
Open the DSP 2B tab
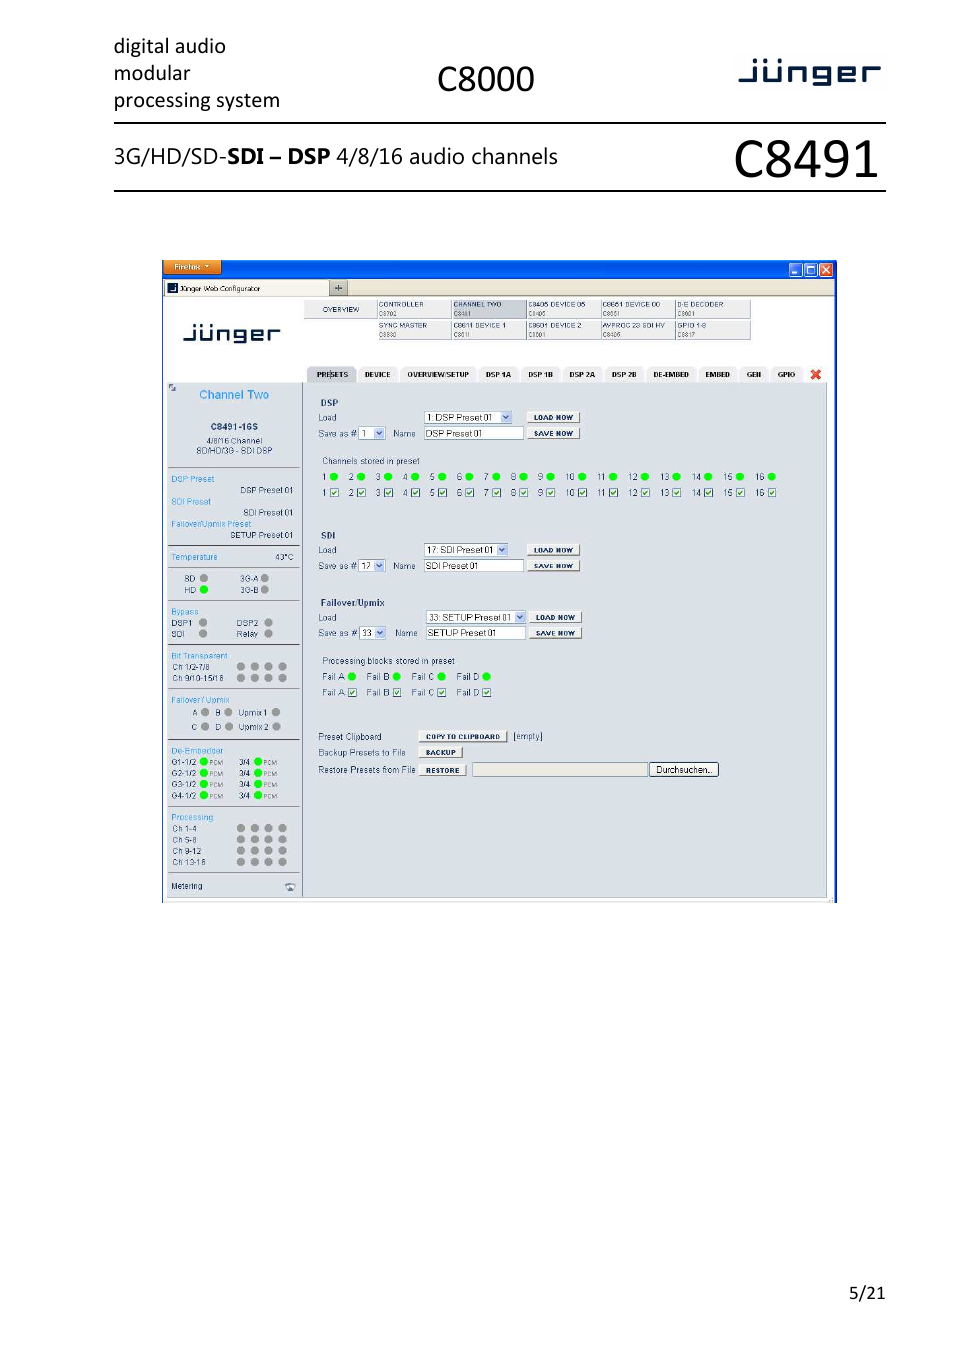tap(624, 375)
